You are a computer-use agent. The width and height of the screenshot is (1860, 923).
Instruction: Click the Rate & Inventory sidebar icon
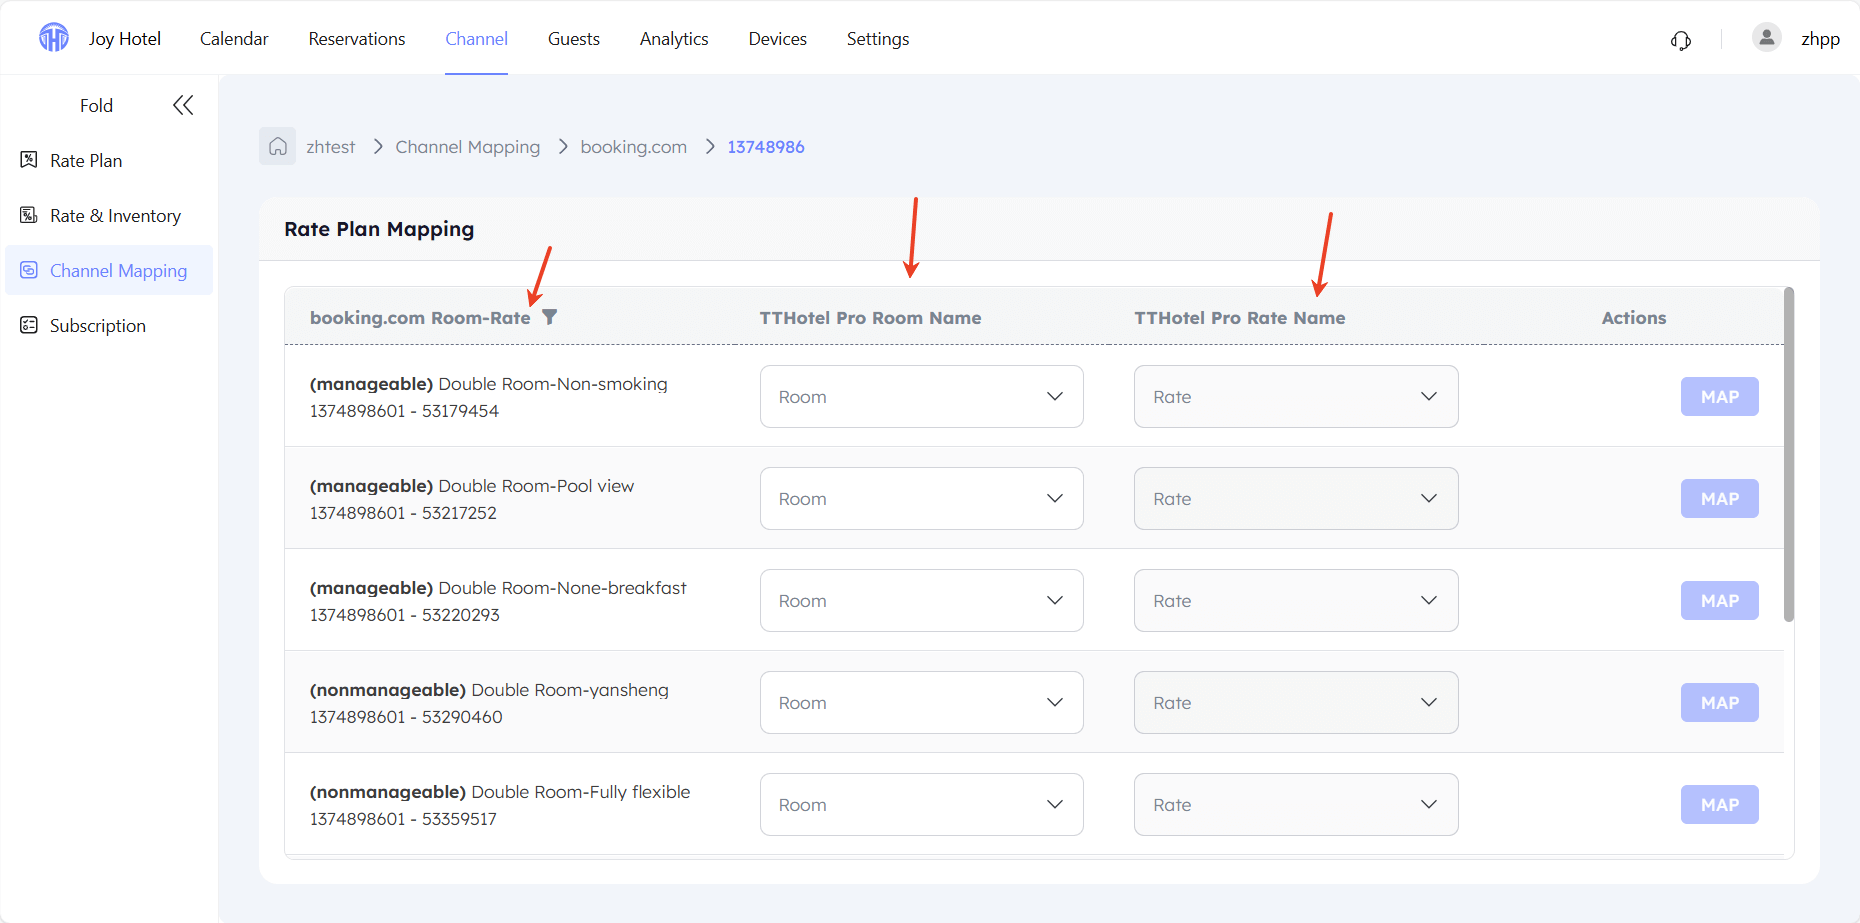pyautogui.click(x=29, y=215)
